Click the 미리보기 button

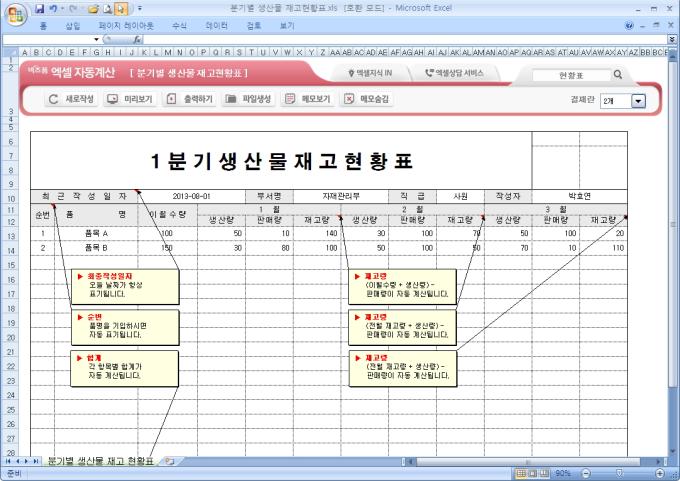130,99
